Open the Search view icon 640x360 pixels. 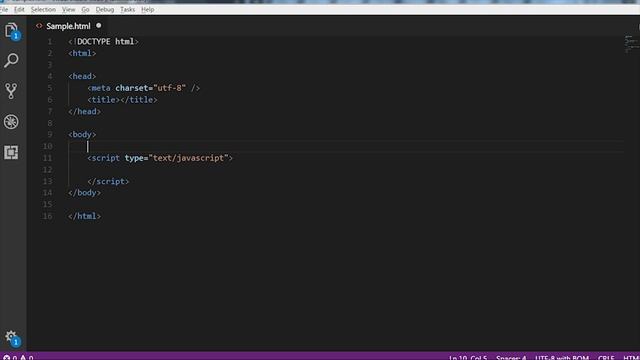click(11, 60)
